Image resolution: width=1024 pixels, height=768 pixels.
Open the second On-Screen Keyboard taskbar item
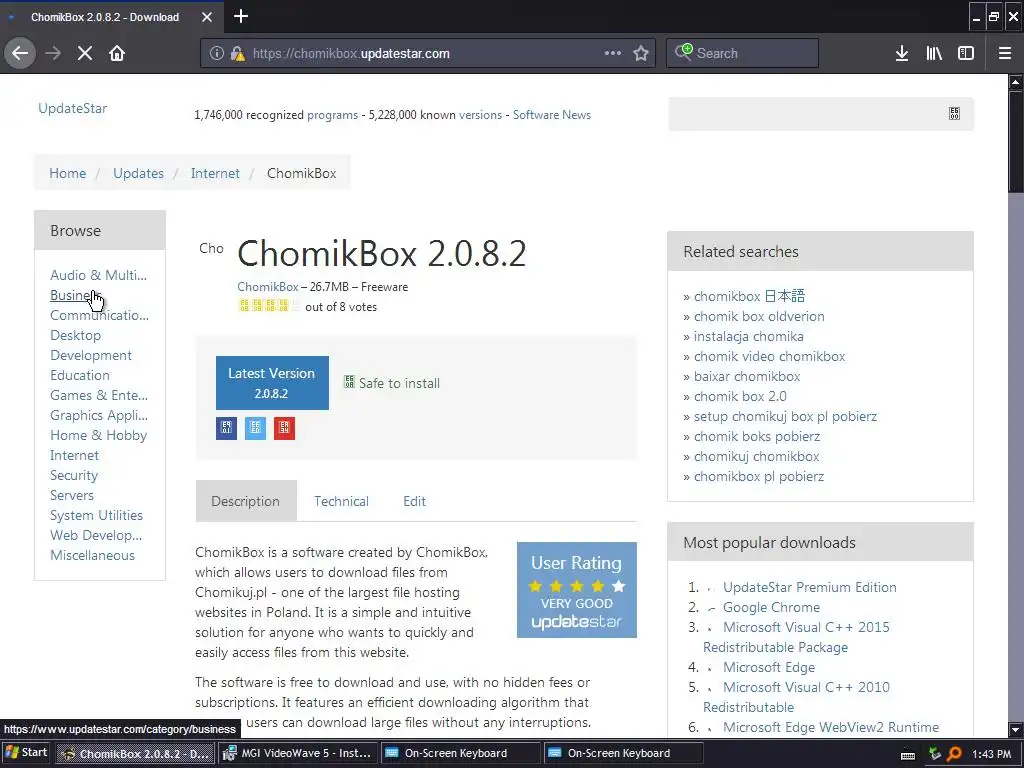(x=624, y=753)
